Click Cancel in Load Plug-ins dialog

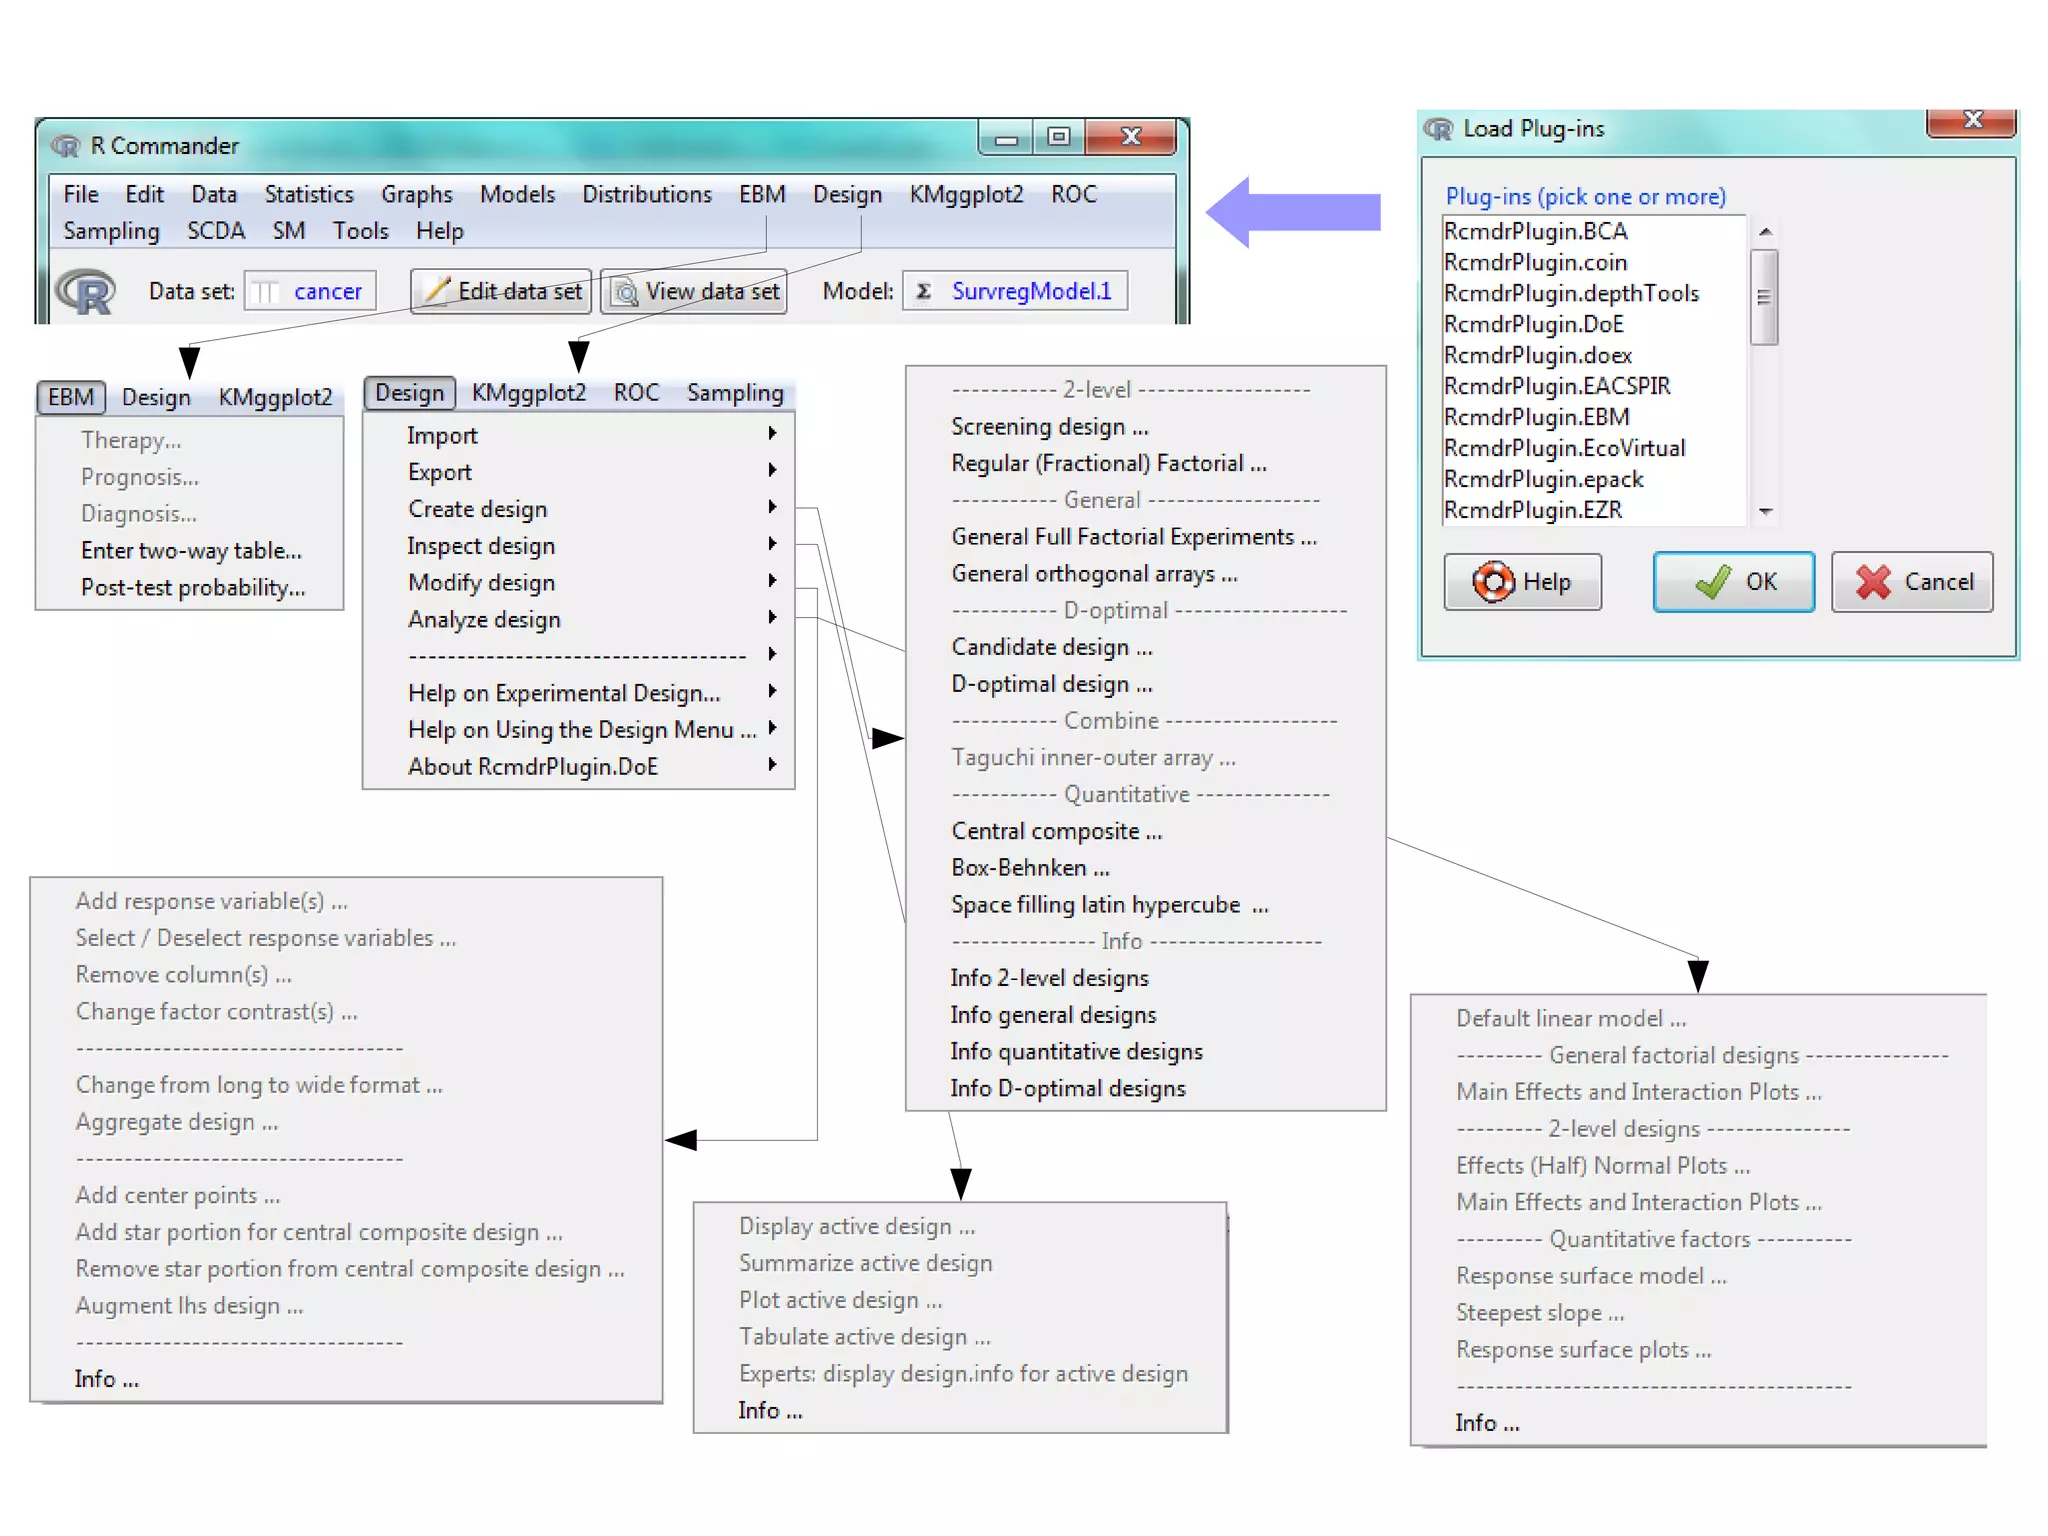pyautogui.click(x=1912, y=582)
